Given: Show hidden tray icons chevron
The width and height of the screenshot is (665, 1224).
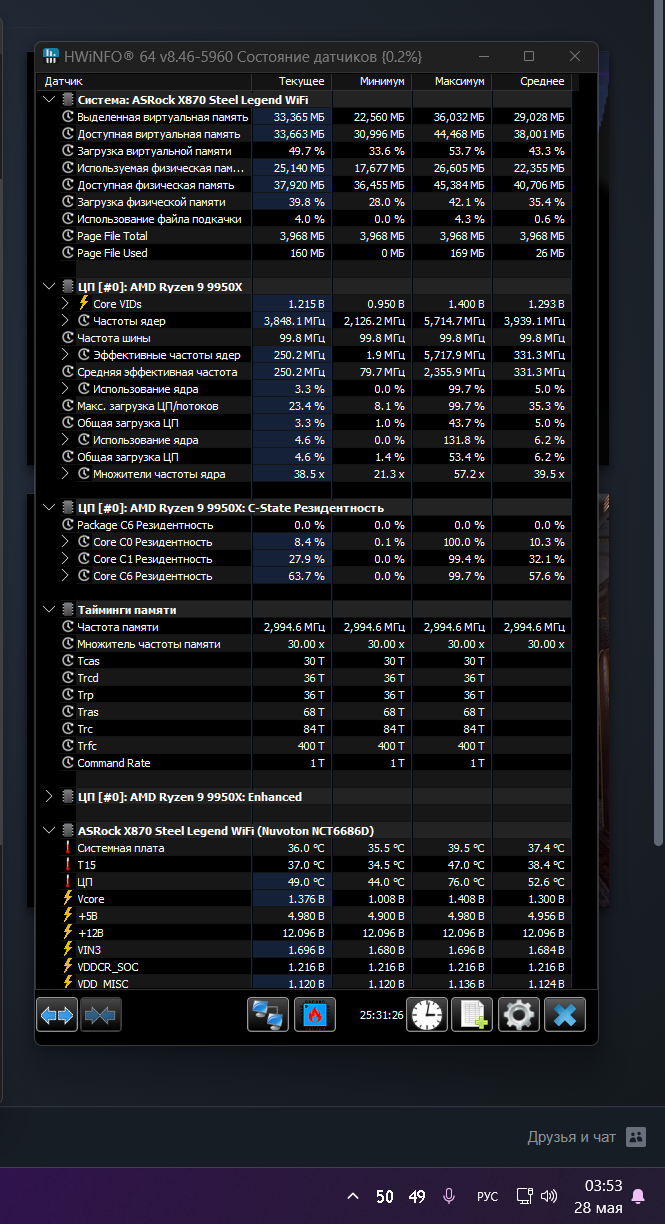Looking at the screenshot, I should tap(353, 1196).
